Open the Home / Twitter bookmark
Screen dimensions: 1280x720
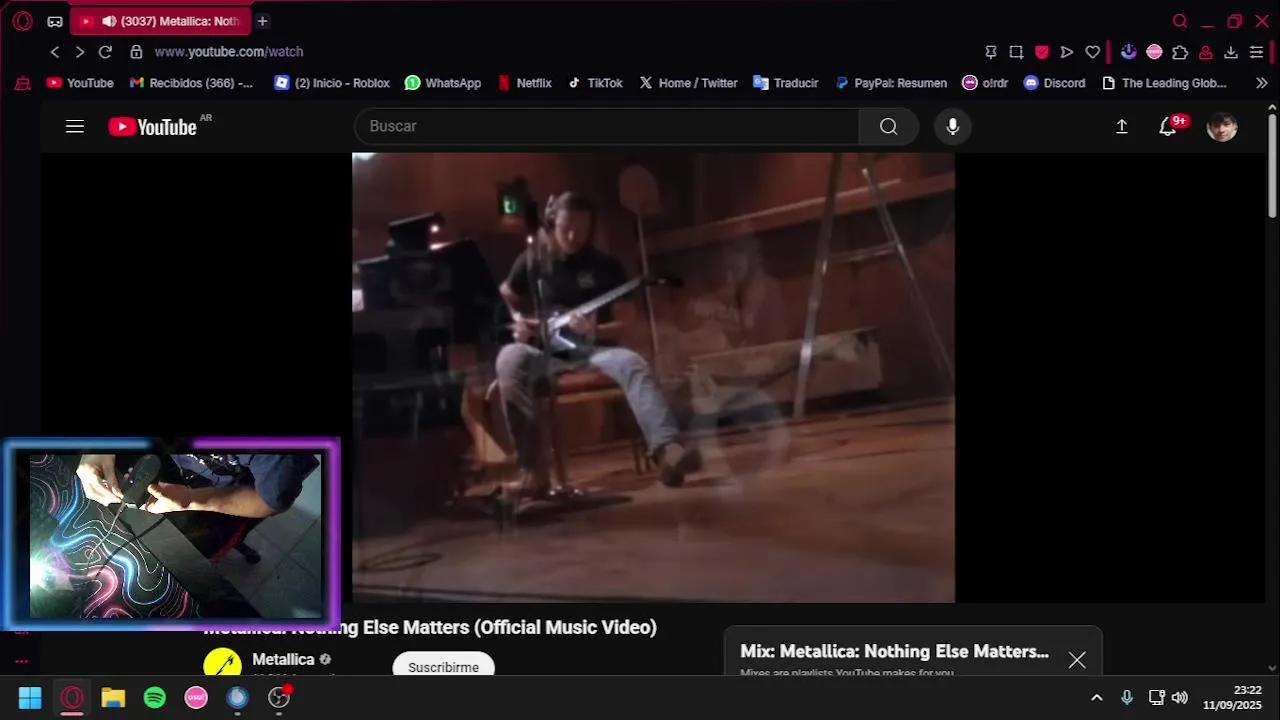pyautogui.click(x=689, y=83)
